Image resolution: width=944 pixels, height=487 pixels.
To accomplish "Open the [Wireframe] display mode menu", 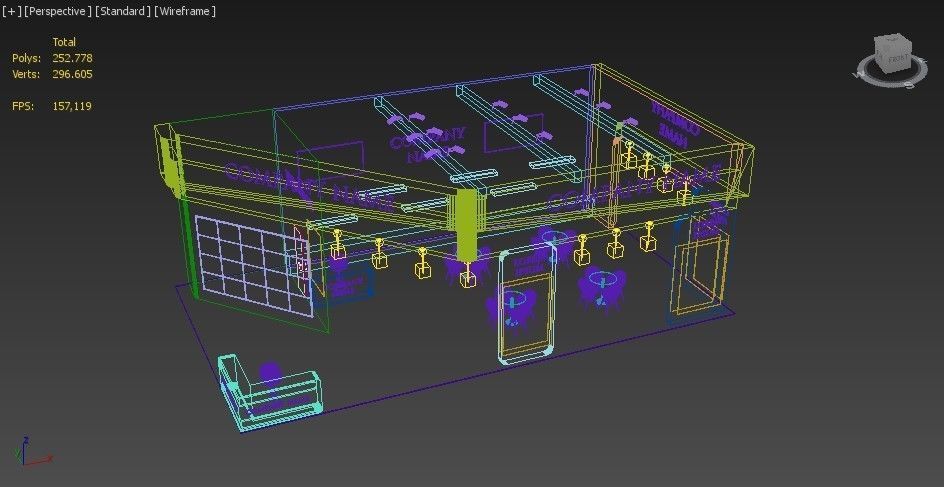I will click(185, 11).
